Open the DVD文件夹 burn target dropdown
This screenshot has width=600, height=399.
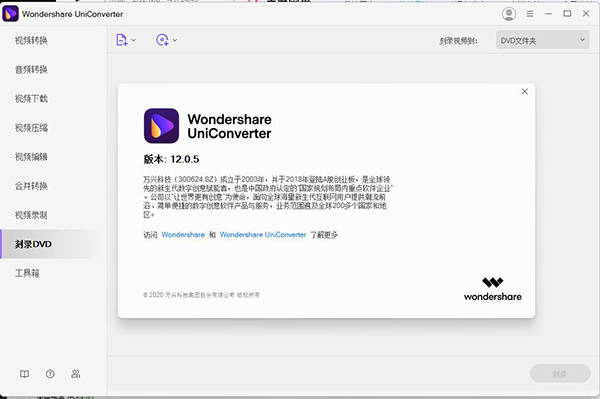coord(543,40)
